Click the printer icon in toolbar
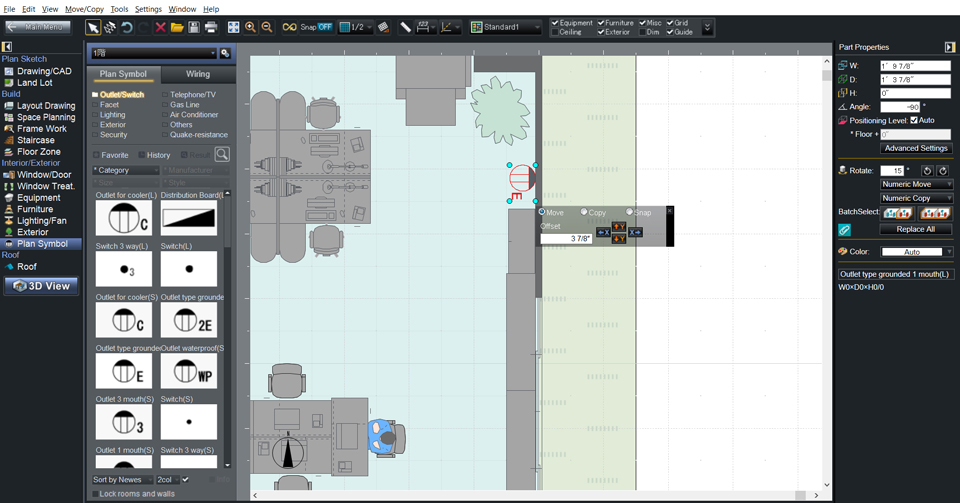960x503 pixels. (212, 27)
